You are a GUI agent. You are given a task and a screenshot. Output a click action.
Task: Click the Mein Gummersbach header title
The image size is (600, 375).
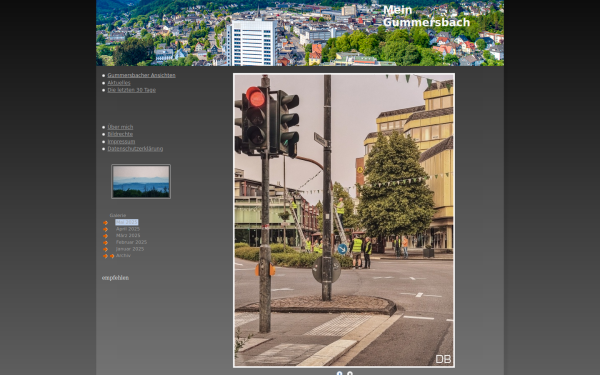click(x=426, y=16)
